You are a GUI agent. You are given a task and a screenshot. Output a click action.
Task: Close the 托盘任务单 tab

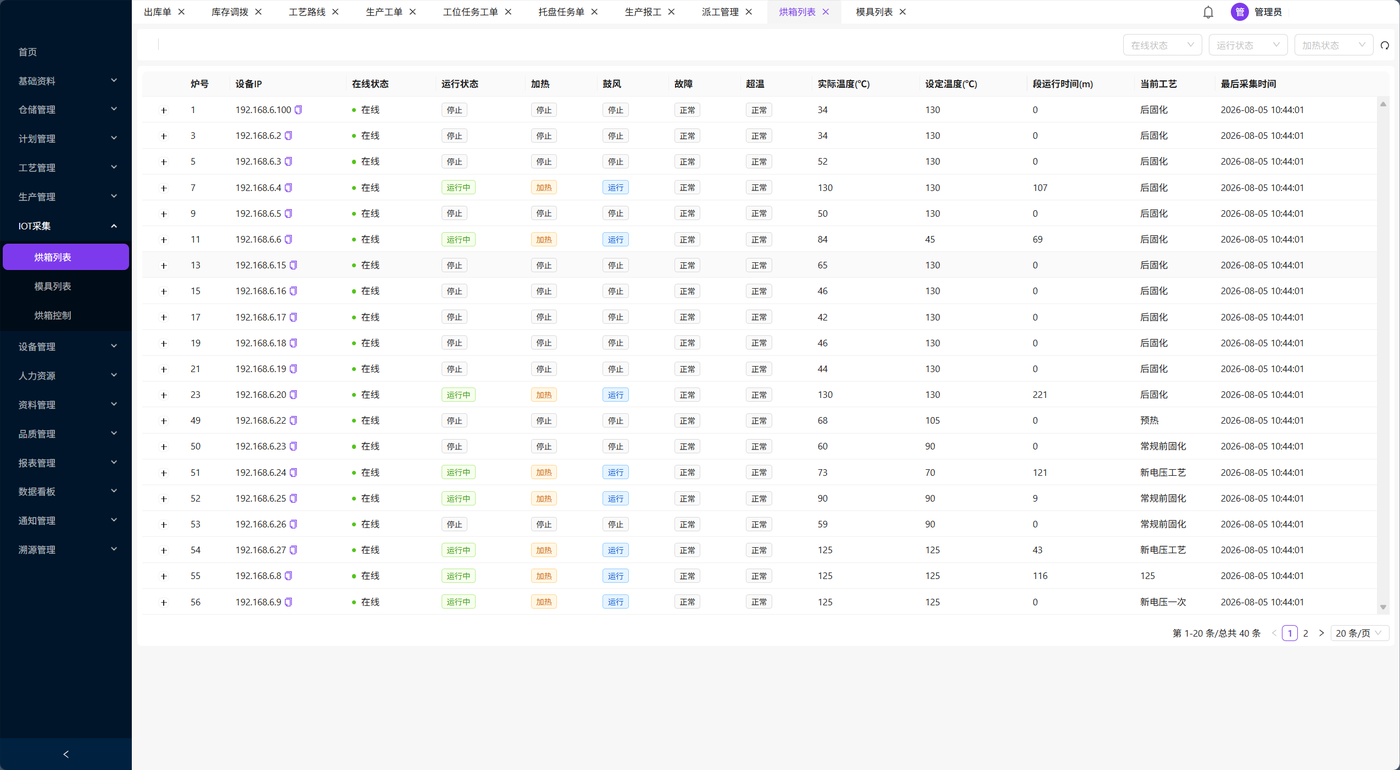594,12
